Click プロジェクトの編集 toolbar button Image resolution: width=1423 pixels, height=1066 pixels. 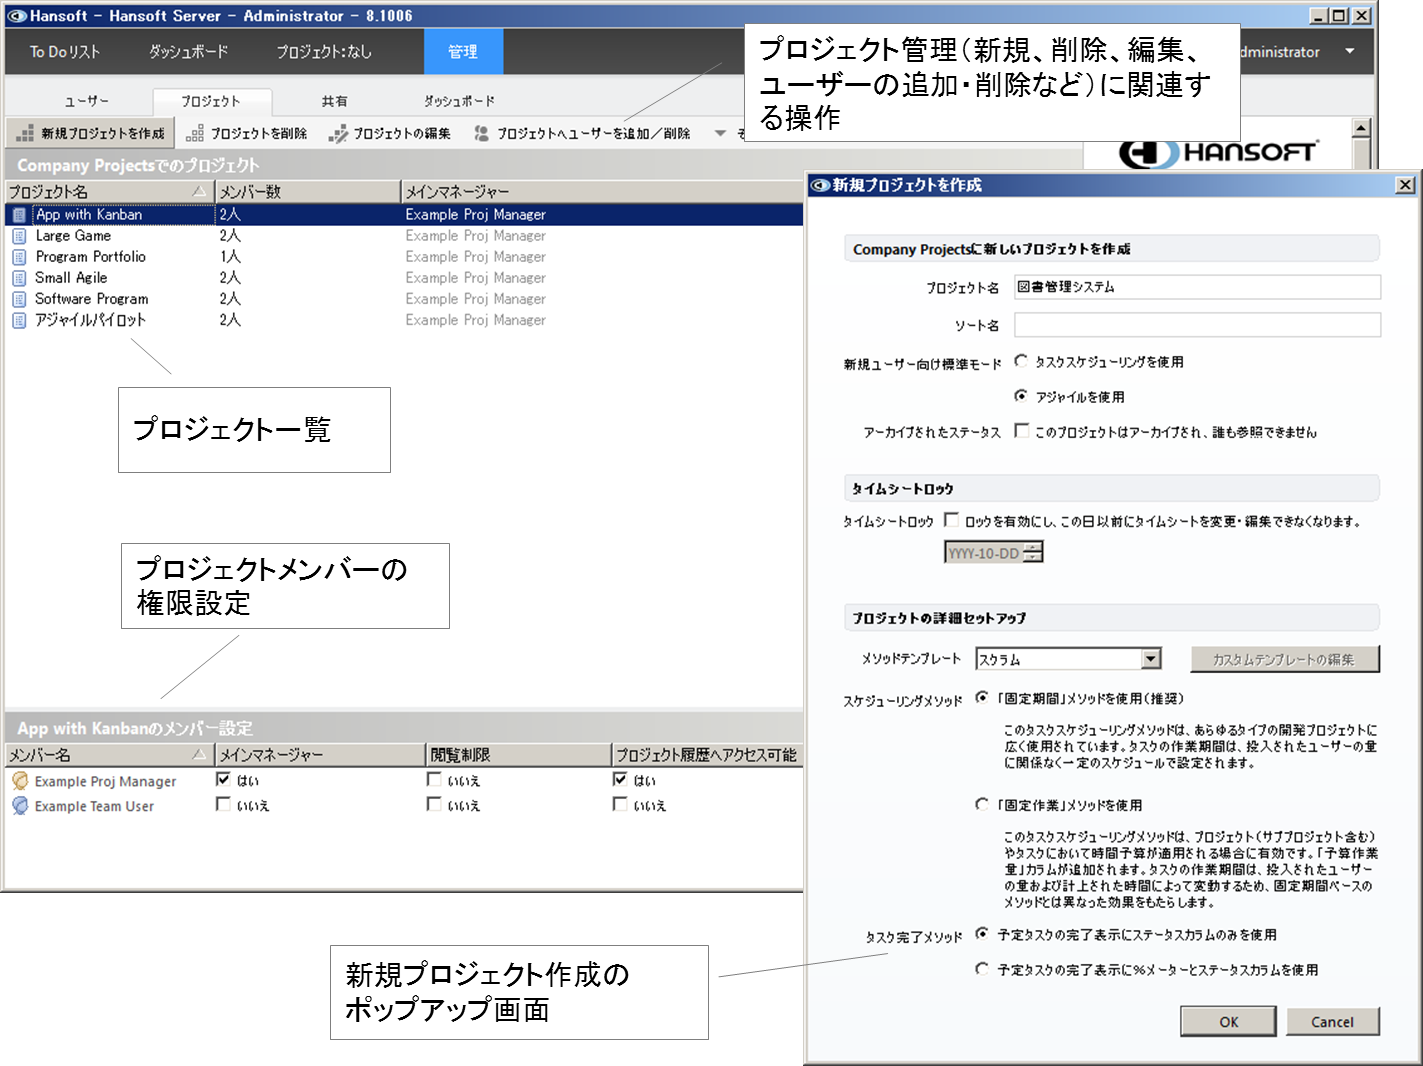pos(390,133)
